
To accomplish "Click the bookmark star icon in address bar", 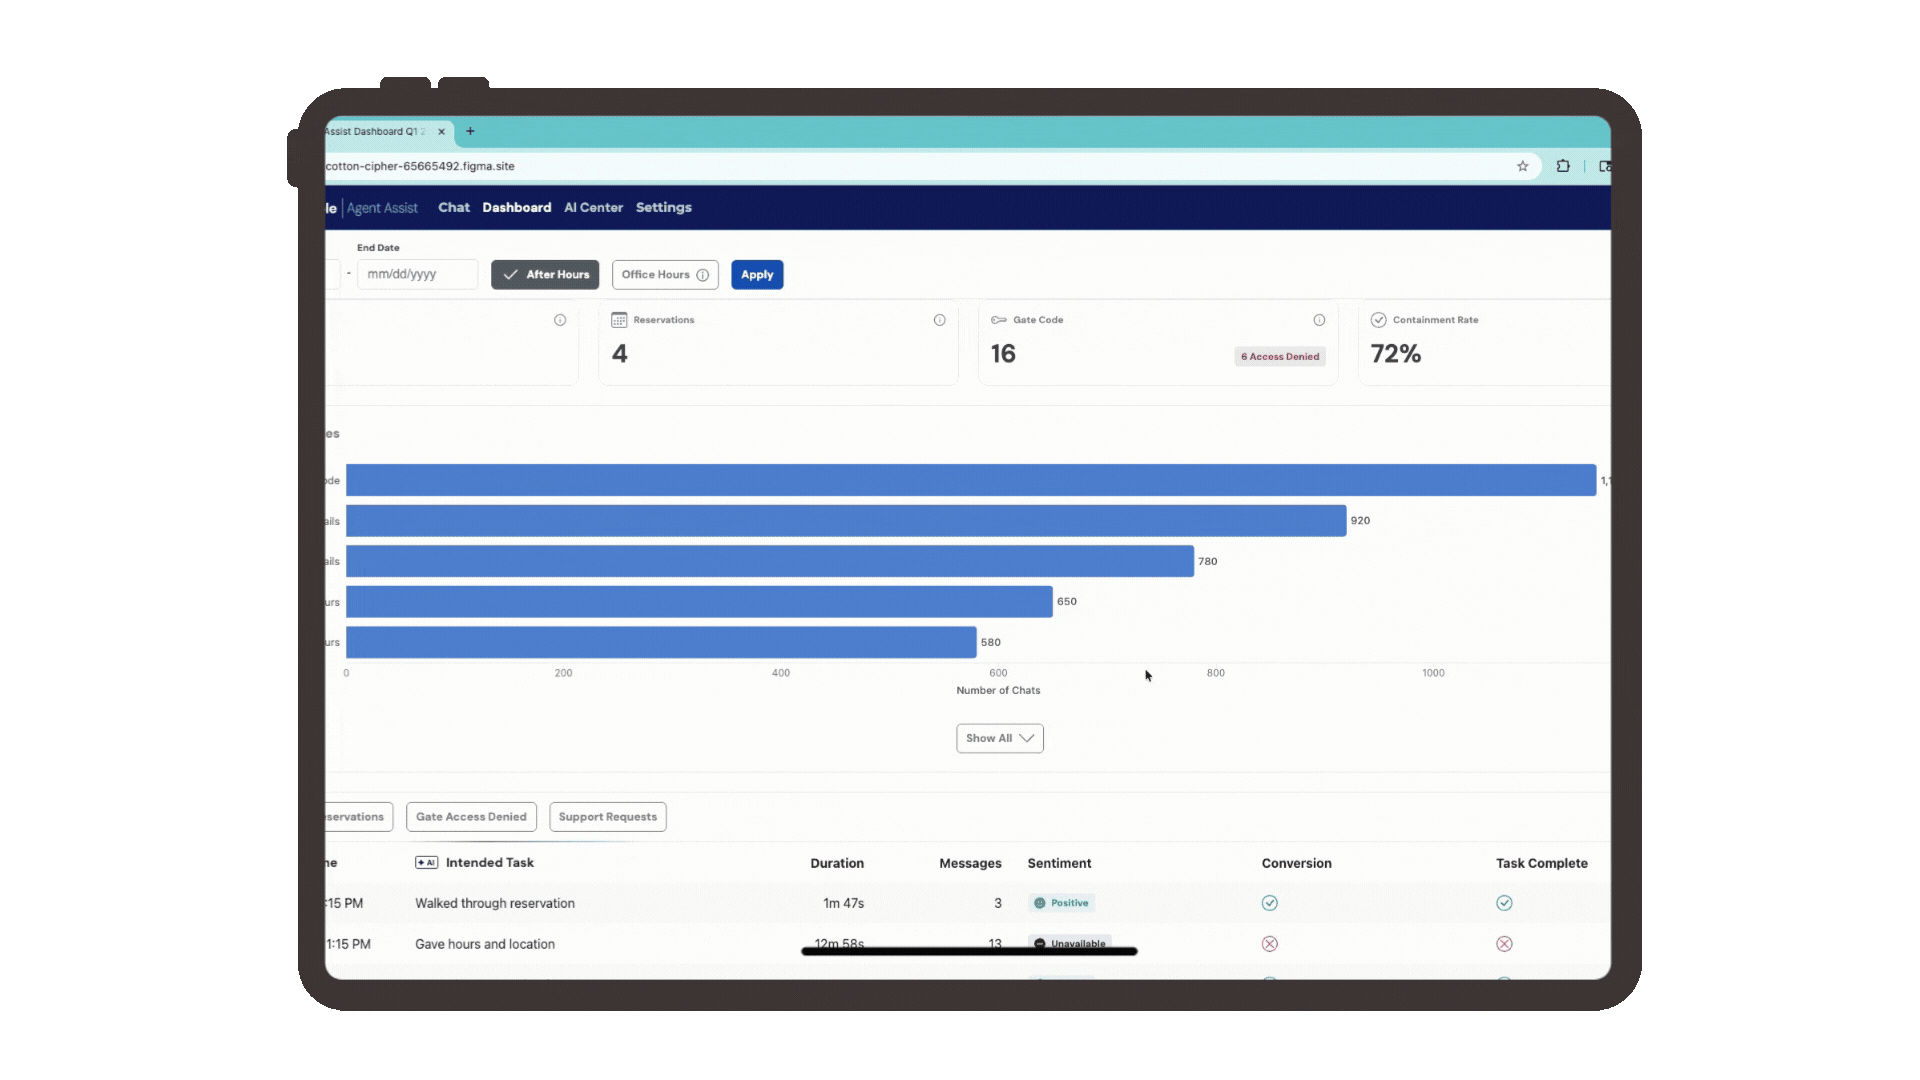I will pos(1523,166).
